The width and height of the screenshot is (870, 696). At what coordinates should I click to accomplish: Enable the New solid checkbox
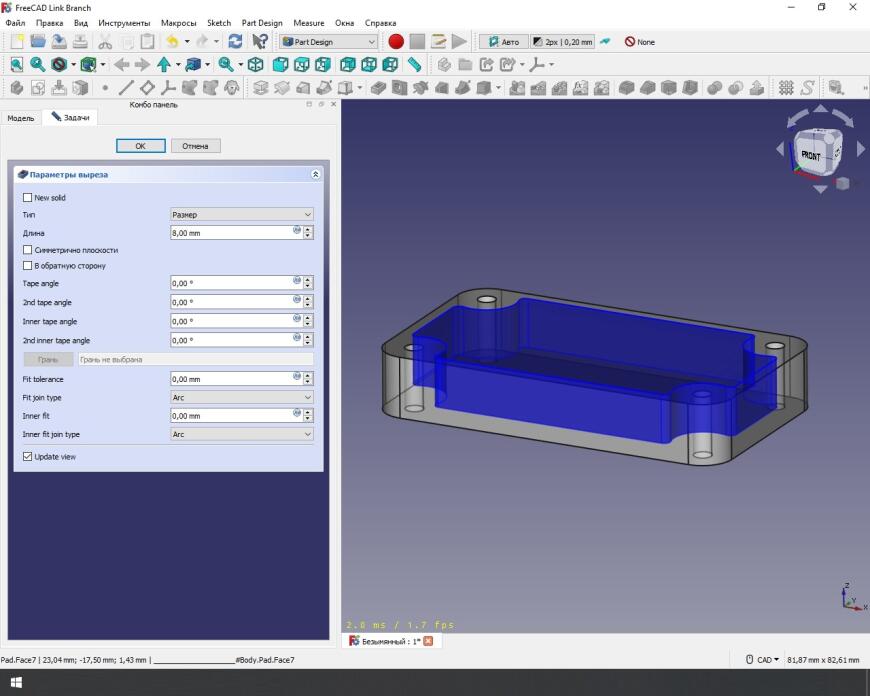(28, 198)
